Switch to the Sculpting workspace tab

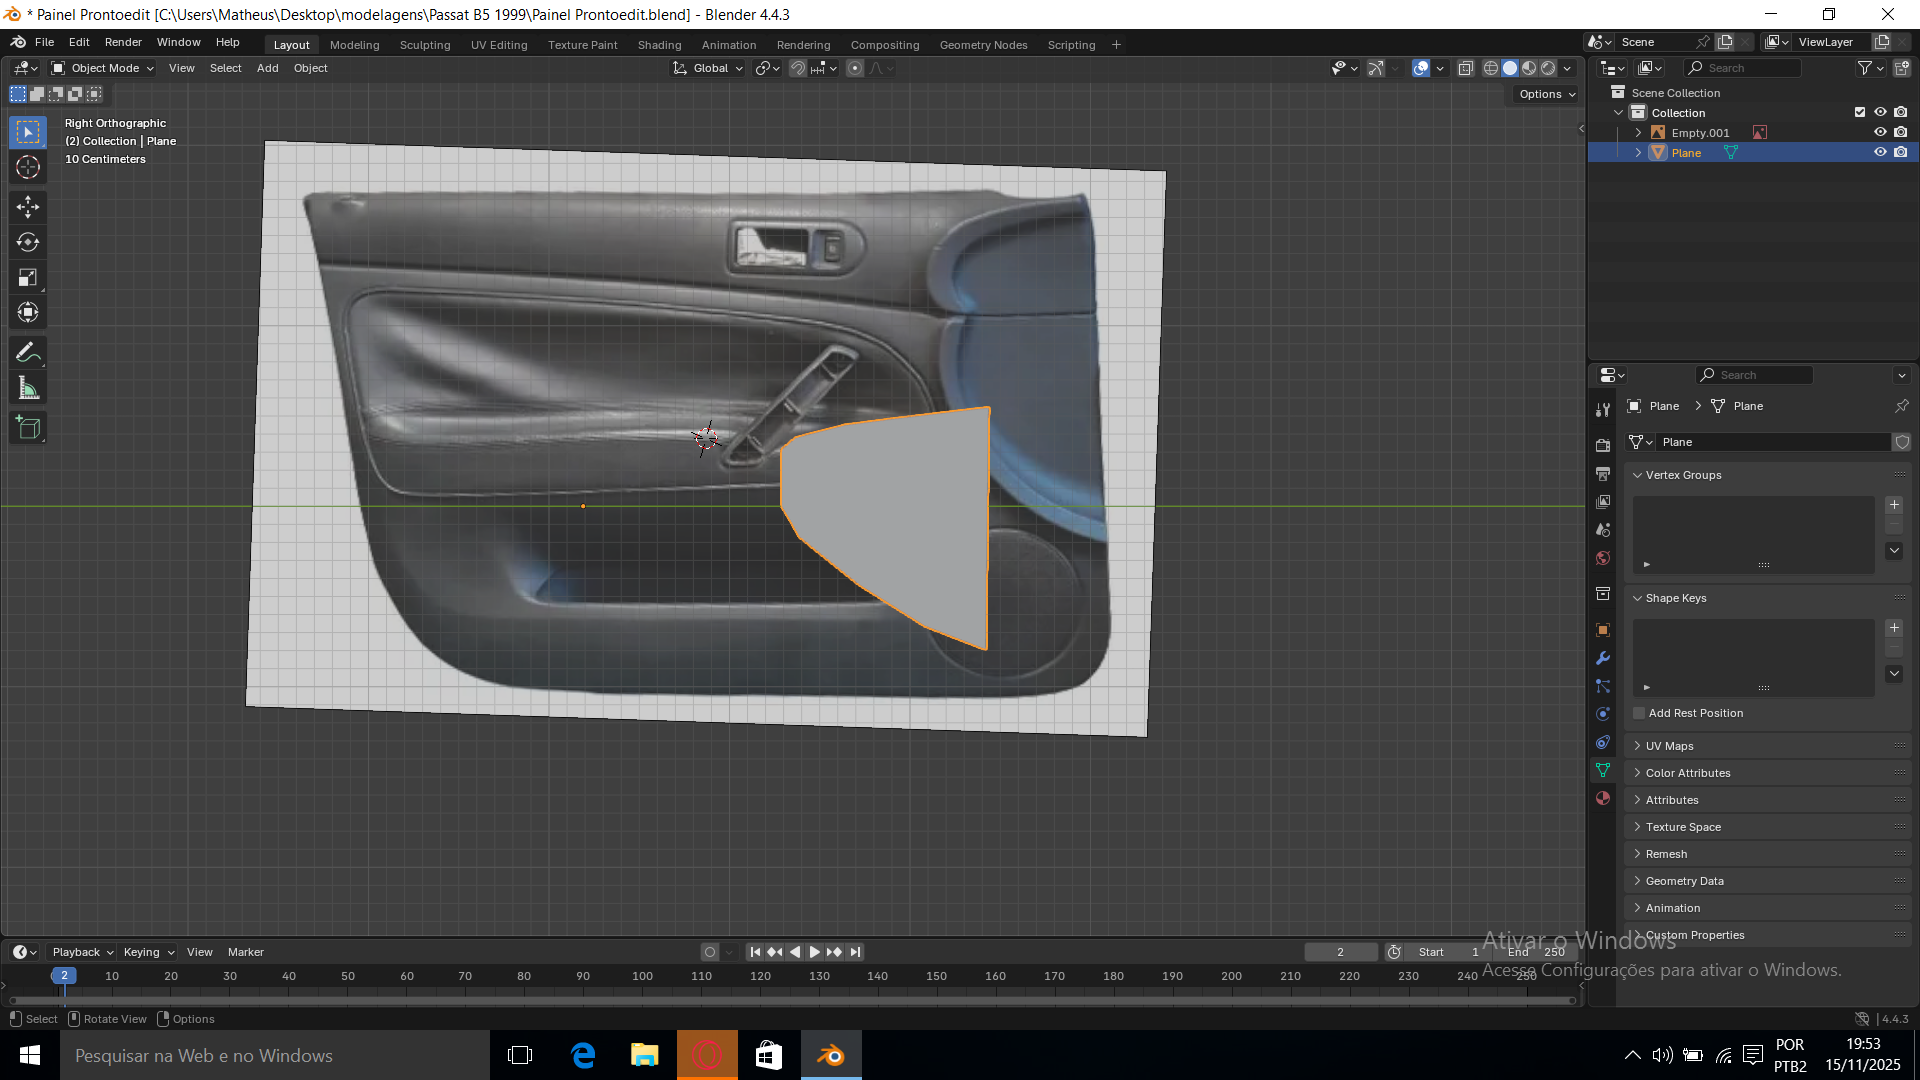[x=425, y=45]
